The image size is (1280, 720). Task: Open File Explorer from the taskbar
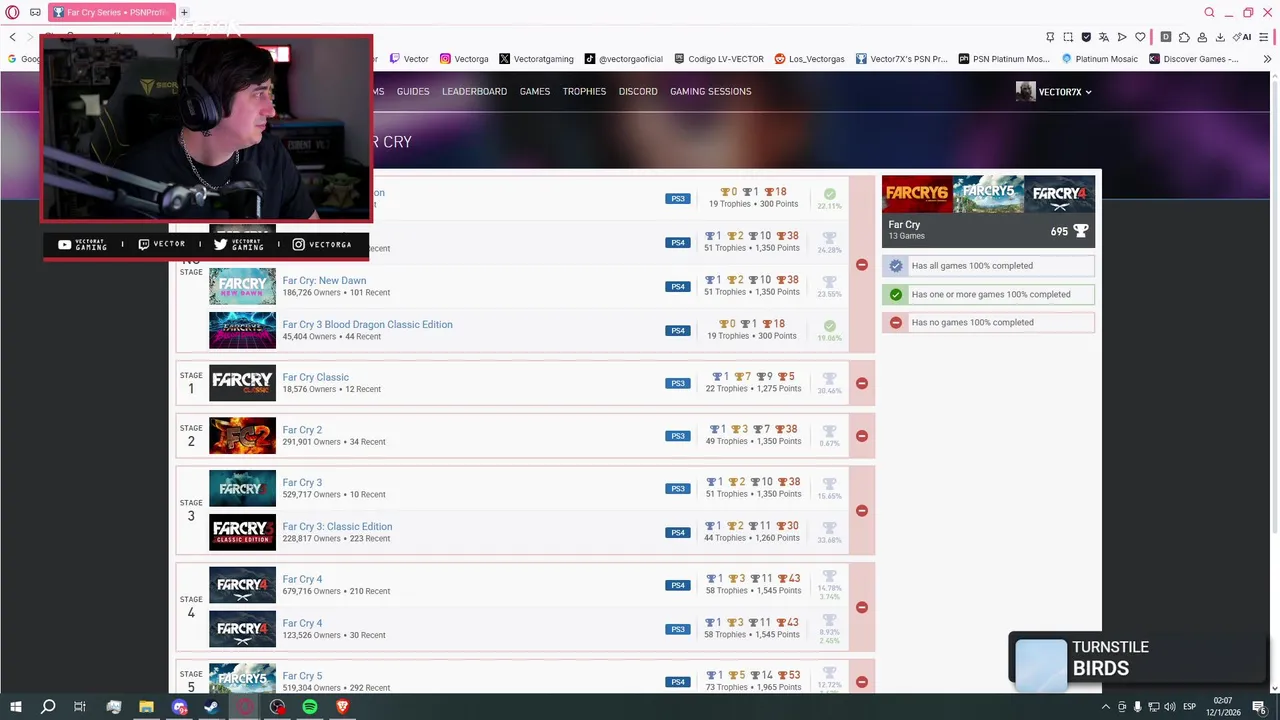[146, 707]
